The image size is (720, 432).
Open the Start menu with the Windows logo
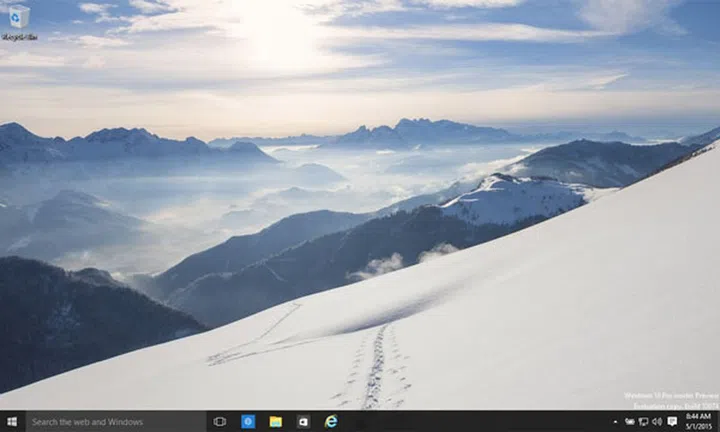pyautogui.click(x=12, y=422)
